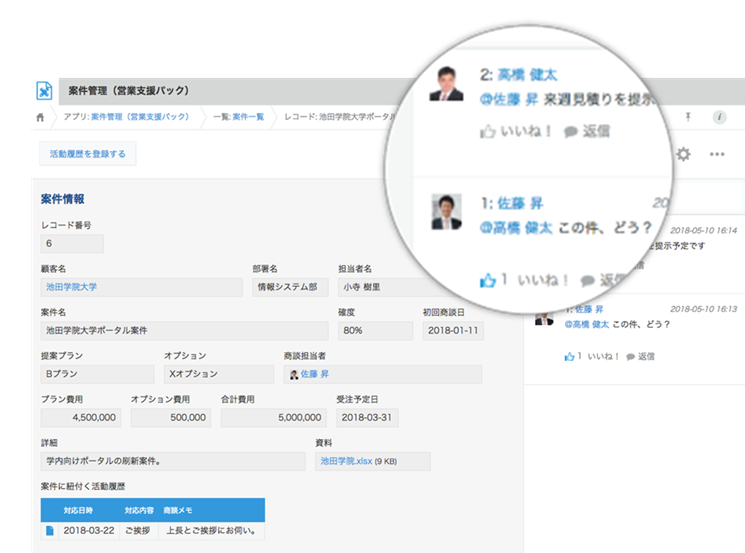Click the 2018-05-10 16:14 comment timestamp

pos(704,230)
